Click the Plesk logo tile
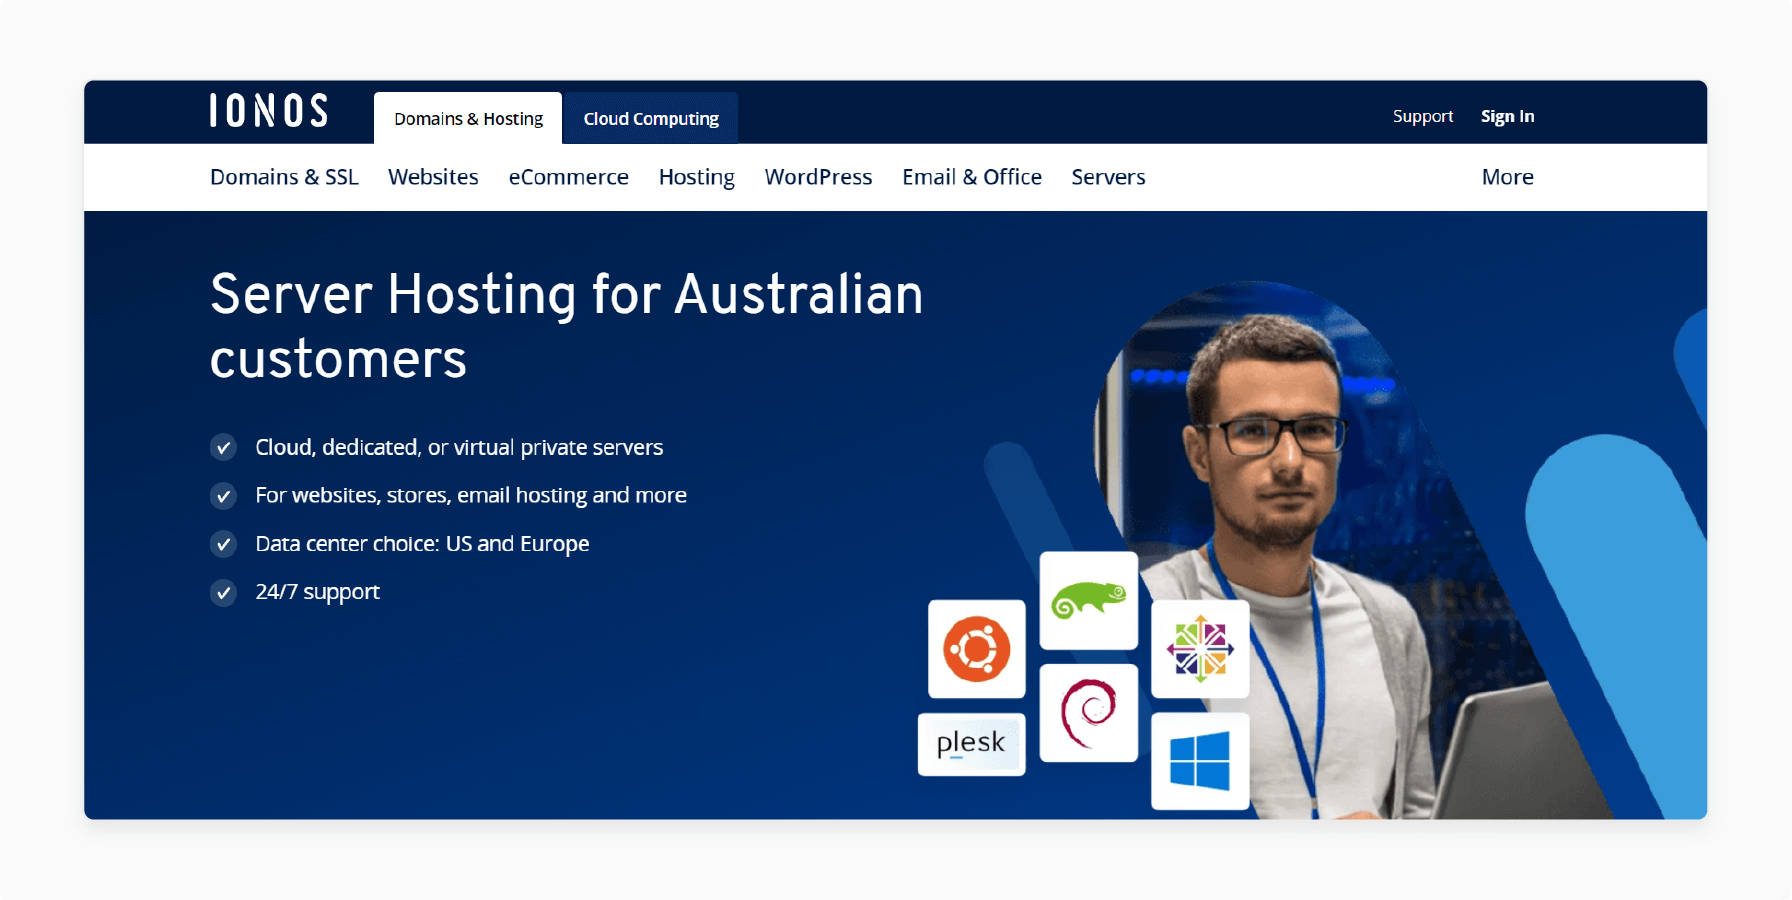The image size is (1792, 900). (x=972, y=744)
